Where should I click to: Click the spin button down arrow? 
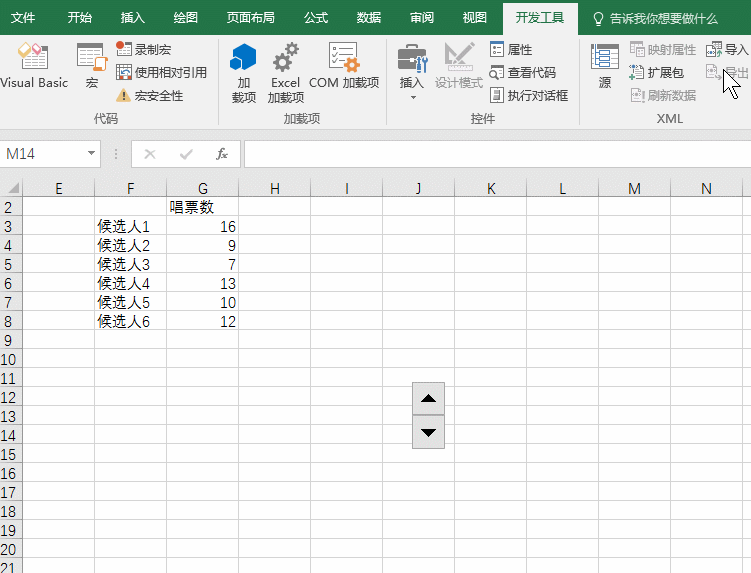(x=428, y=432)
